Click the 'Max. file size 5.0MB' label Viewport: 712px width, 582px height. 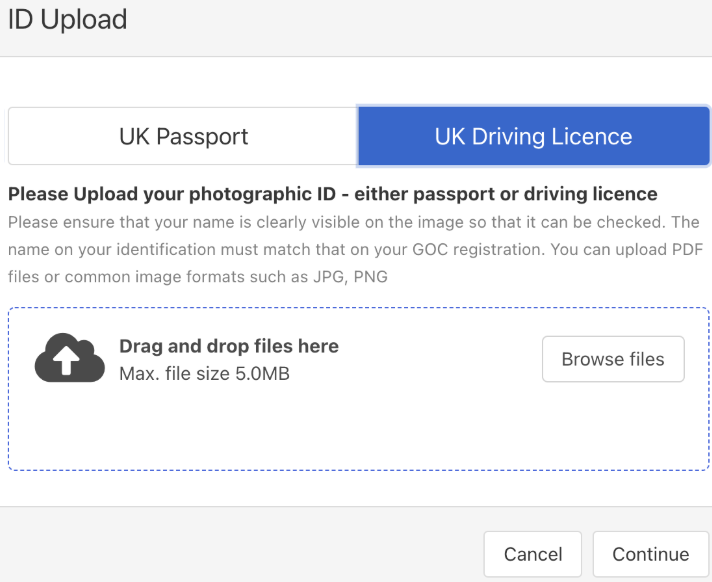click(204, 375)
